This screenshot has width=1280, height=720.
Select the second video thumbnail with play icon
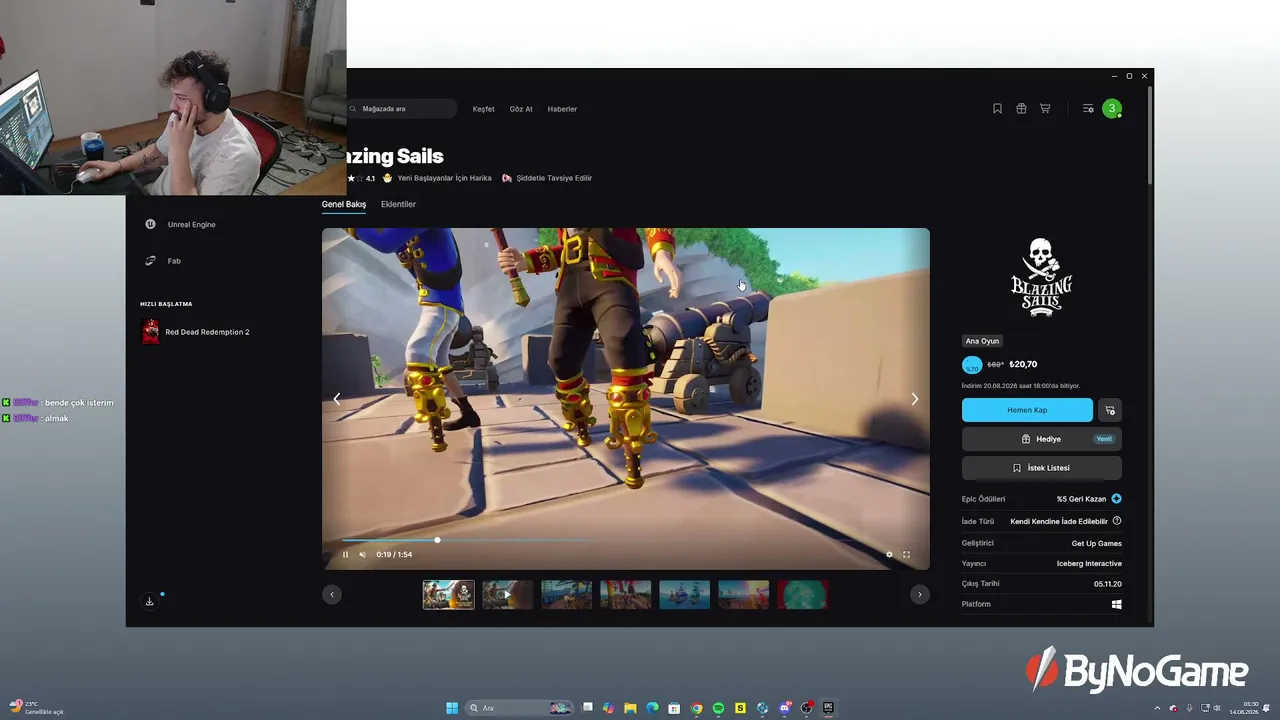[x=507, y=595]
